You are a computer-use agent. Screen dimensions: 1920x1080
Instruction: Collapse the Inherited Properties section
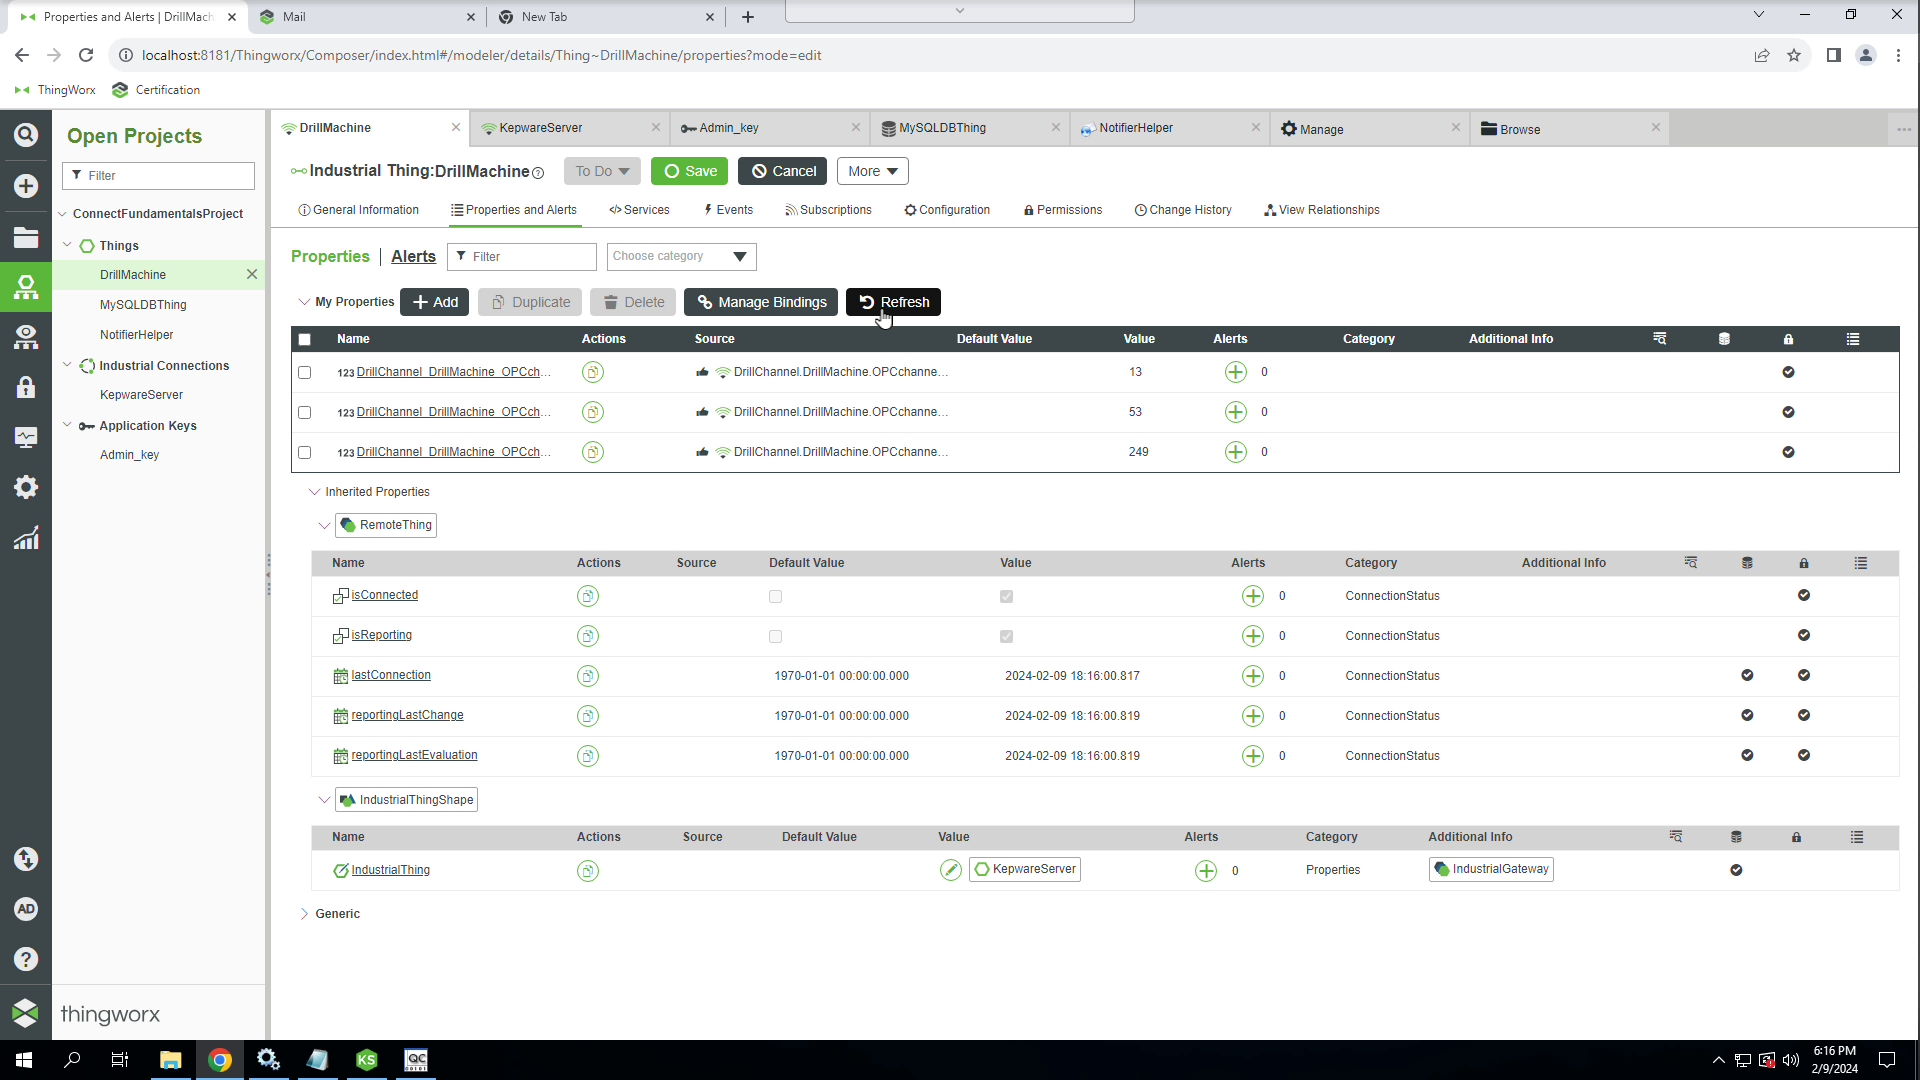coord(314,492)
